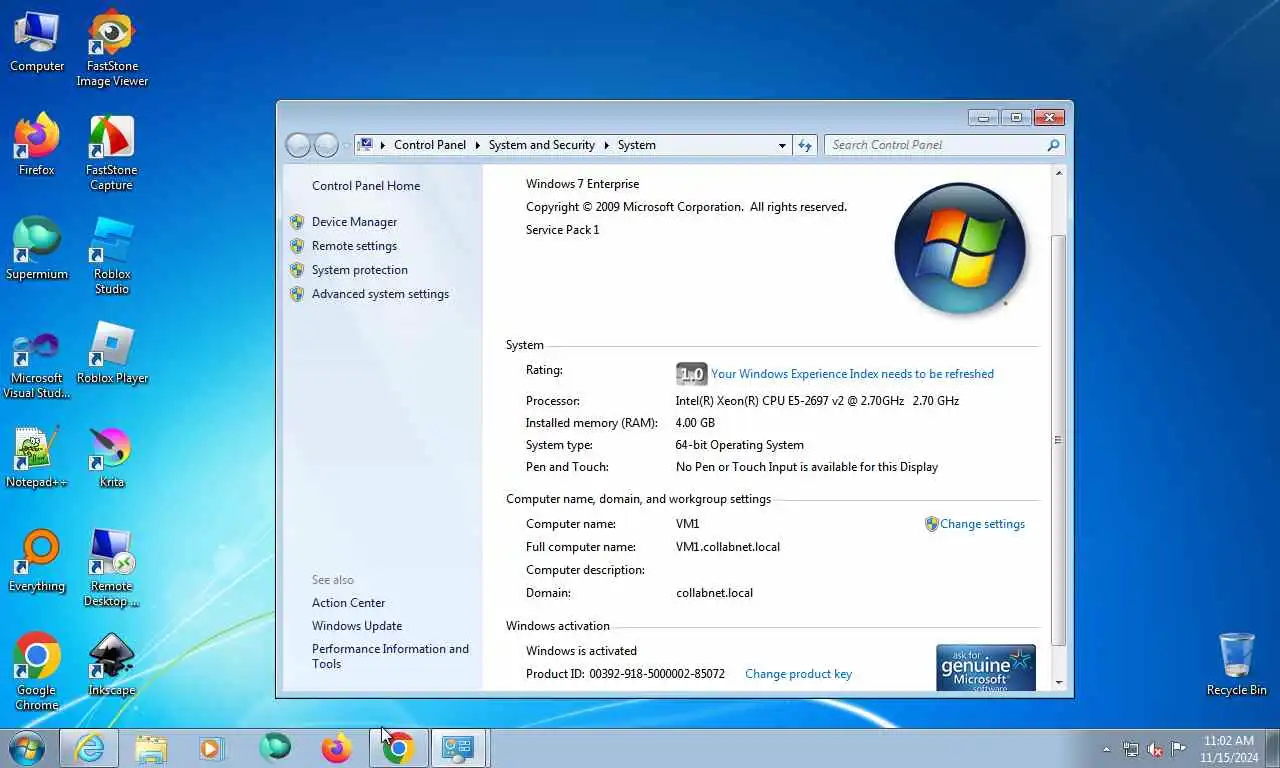Open System protection

(x=359, y=270)
